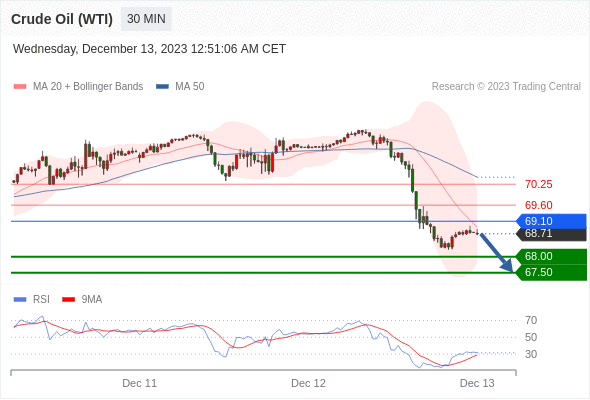Click the 68.71 current price tag
The height and width of the screenshot is (400, 590).
(x=551, y=234)
